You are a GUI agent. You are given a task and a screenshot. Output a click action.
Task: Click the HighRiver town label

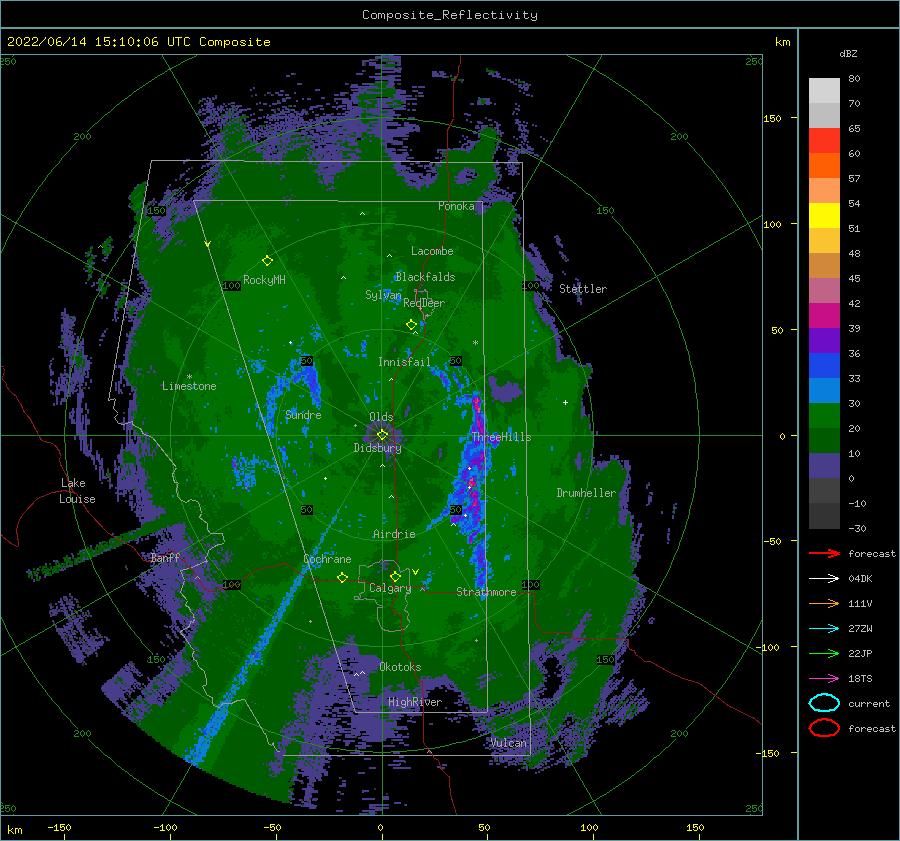point(415,702)
